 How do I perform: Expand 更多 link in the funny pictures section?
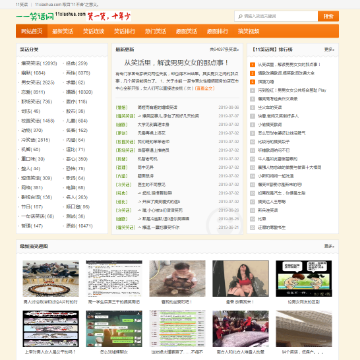coord(329,246)
